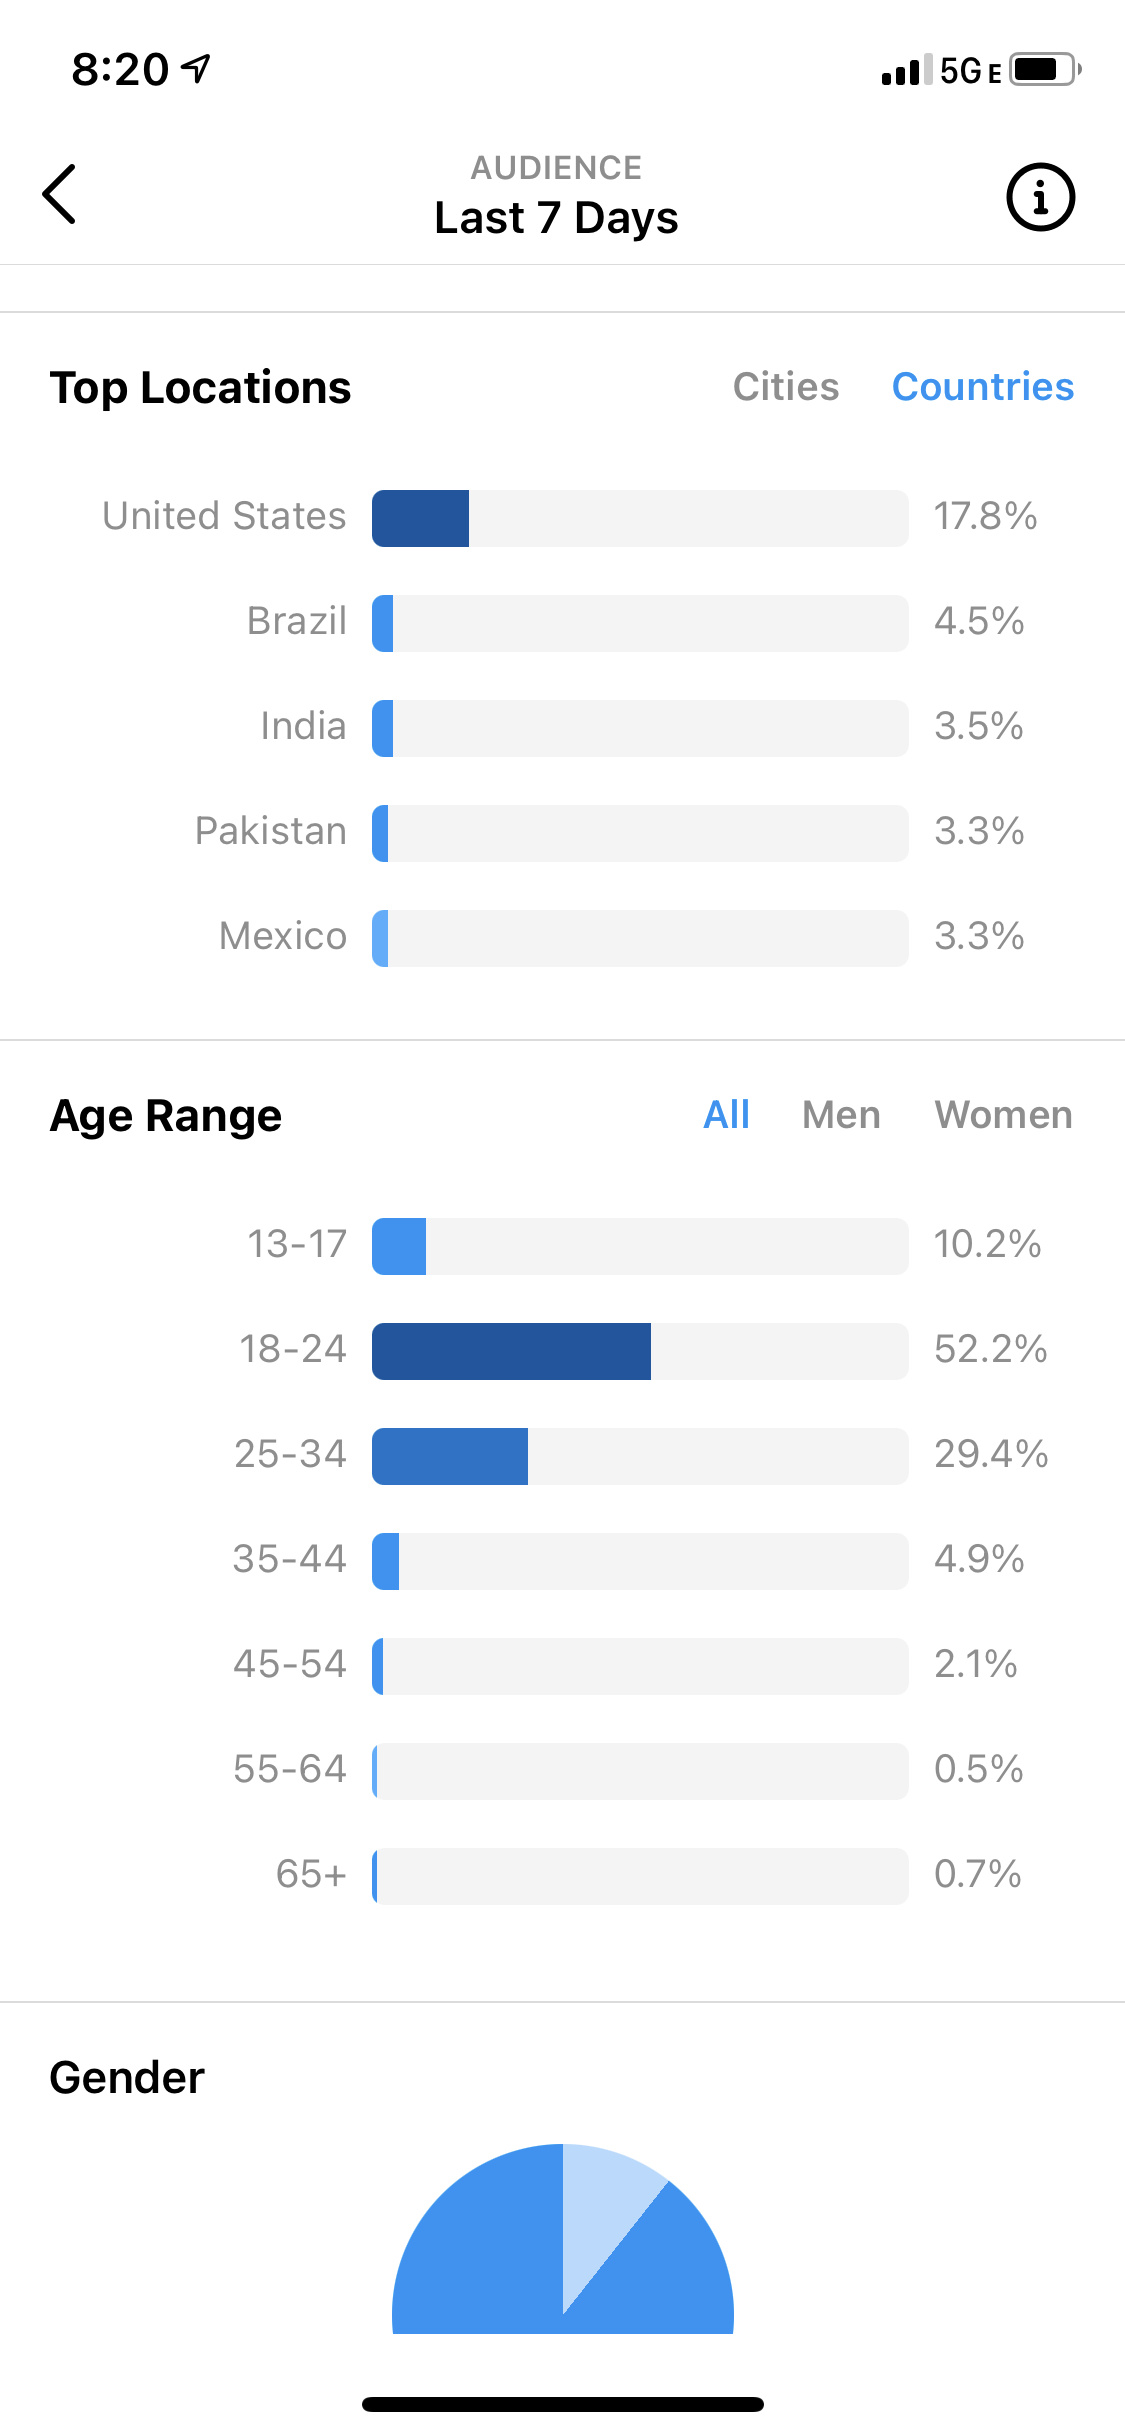1125x2436 pixels.
Task: Filter age range by Men
Action: pyautogui.click(x=841, y=1115)
